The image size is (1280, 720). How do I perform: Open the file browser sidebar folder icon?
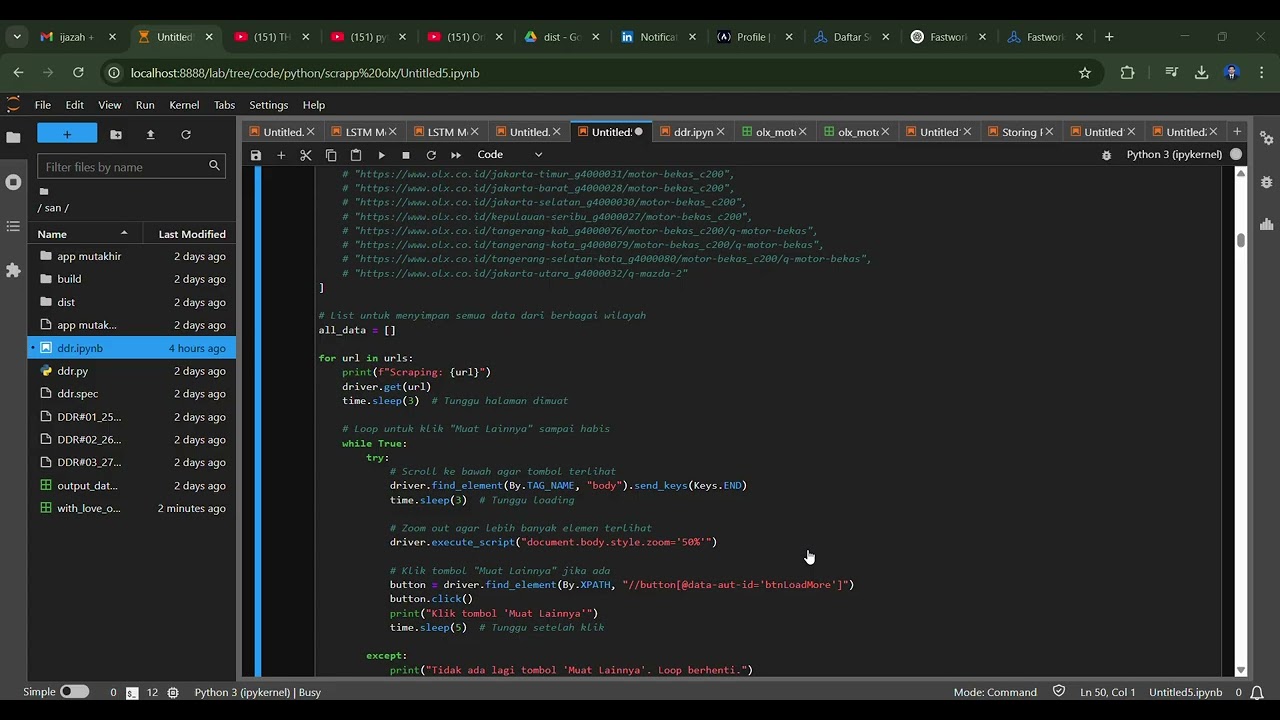[x=13, y=137]
